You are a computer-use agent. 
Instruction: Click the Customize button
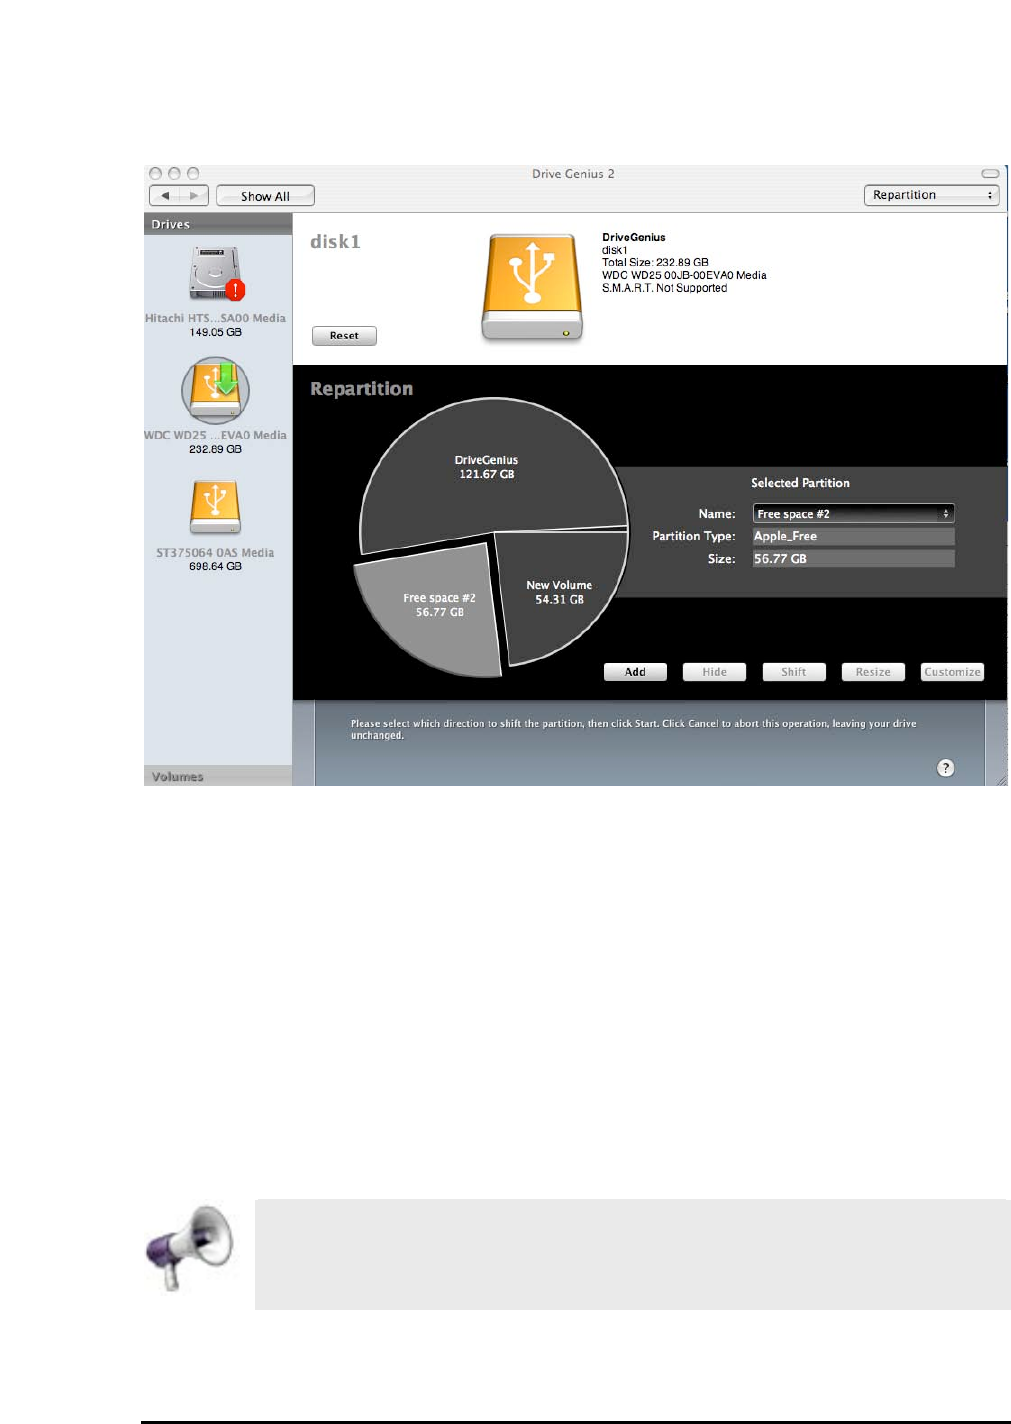952,672
